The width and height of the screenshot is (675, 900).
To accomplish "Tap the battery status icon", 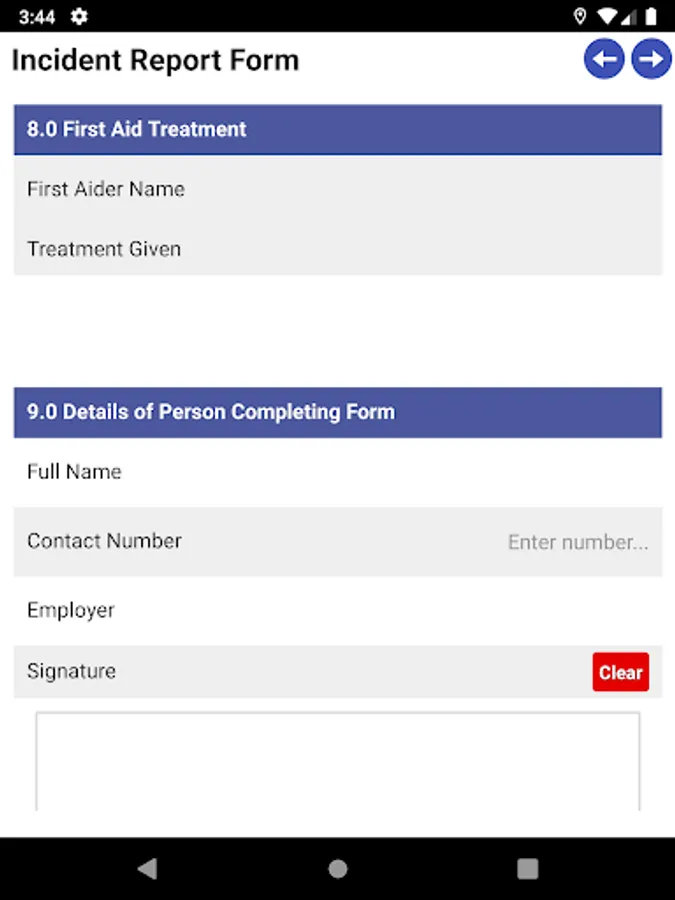I will click(x=651, y=17).
